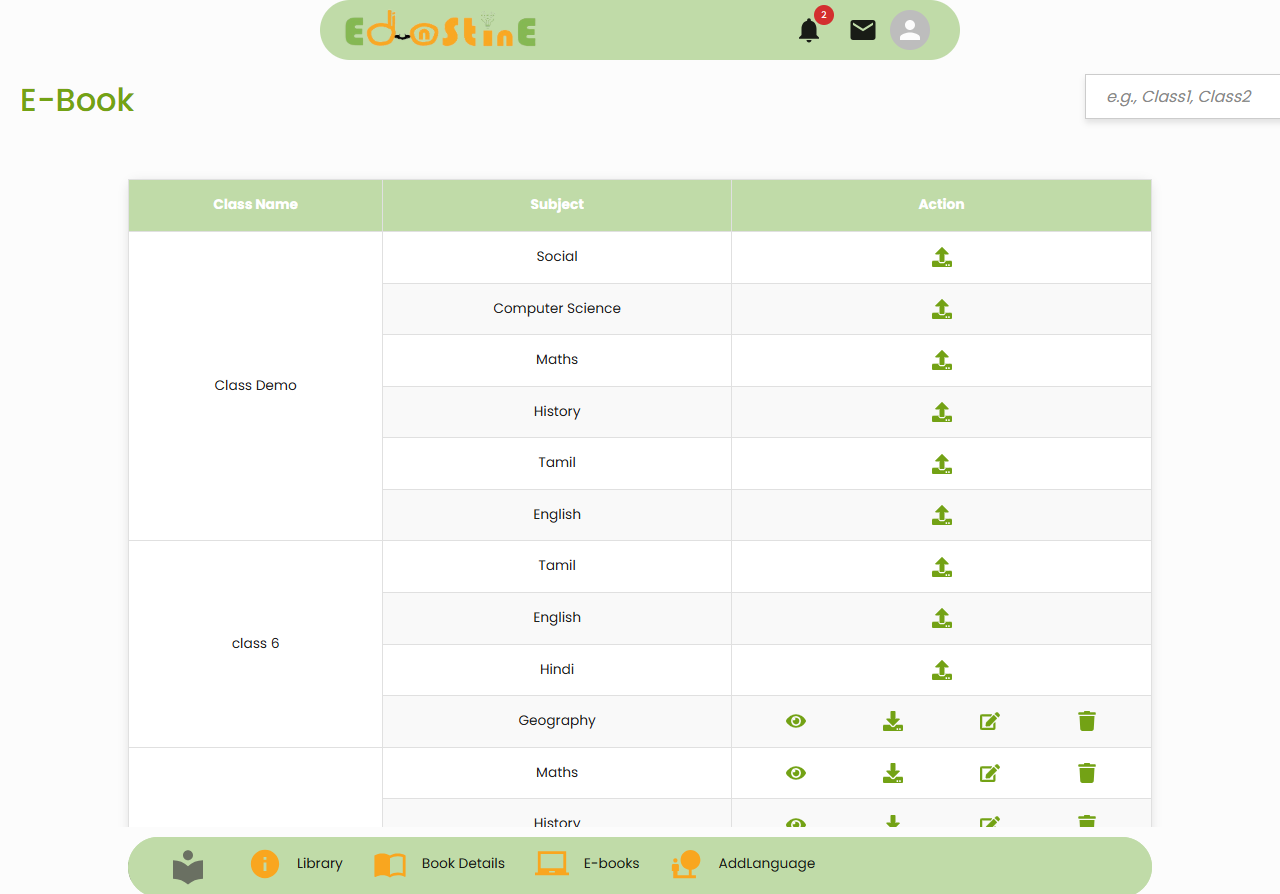Switch to E-books in bottom navigation
Viewport: 1280px width, 894px height.
pos(588,864)
